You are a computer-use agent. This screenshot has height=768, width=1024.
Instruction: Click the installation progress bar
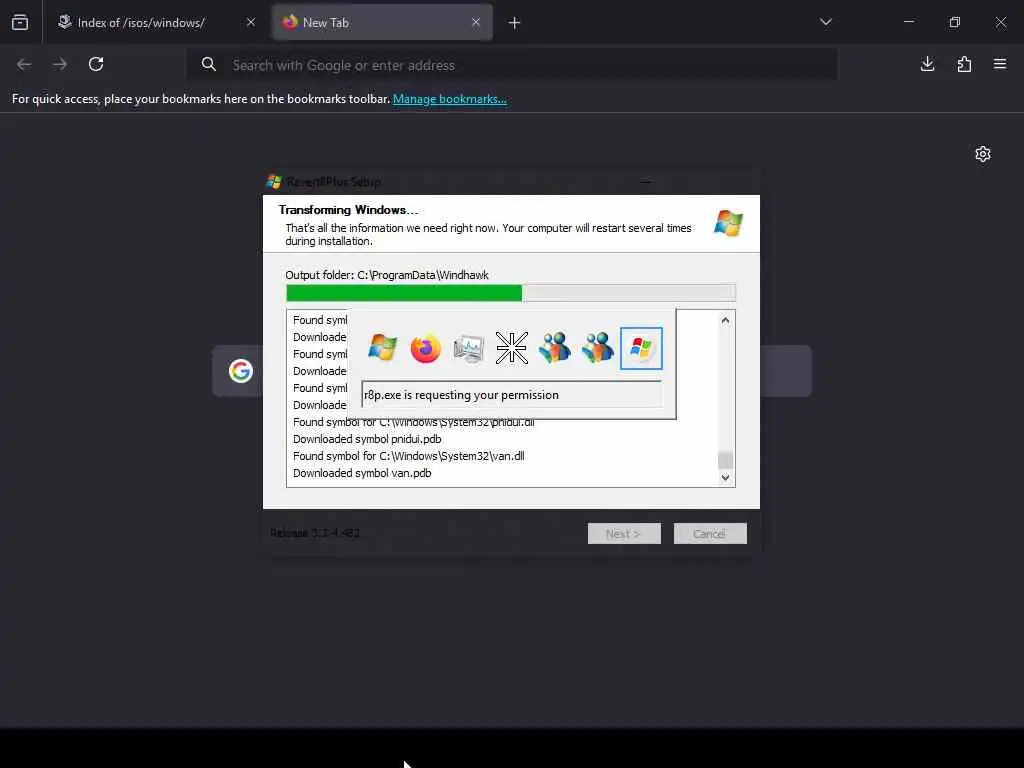(511, 293)
